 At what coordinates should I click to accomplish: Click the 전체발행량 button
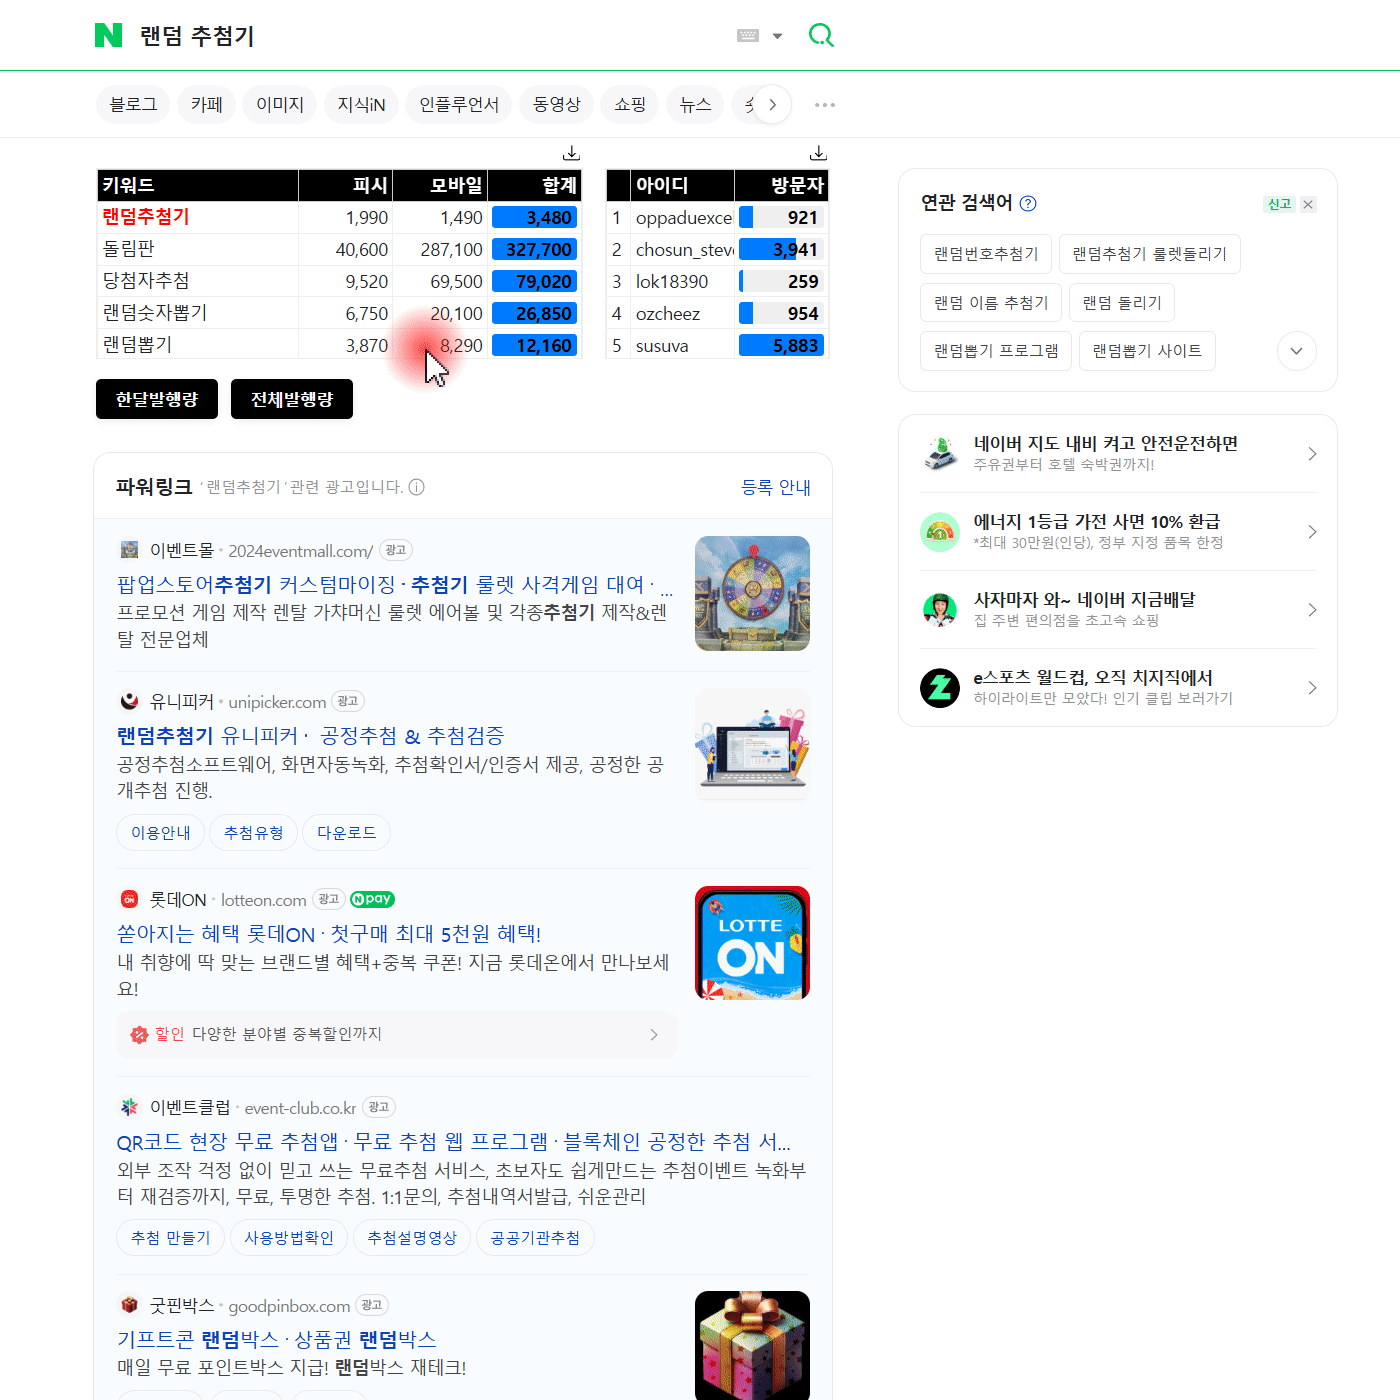click(x=292, y=399)
